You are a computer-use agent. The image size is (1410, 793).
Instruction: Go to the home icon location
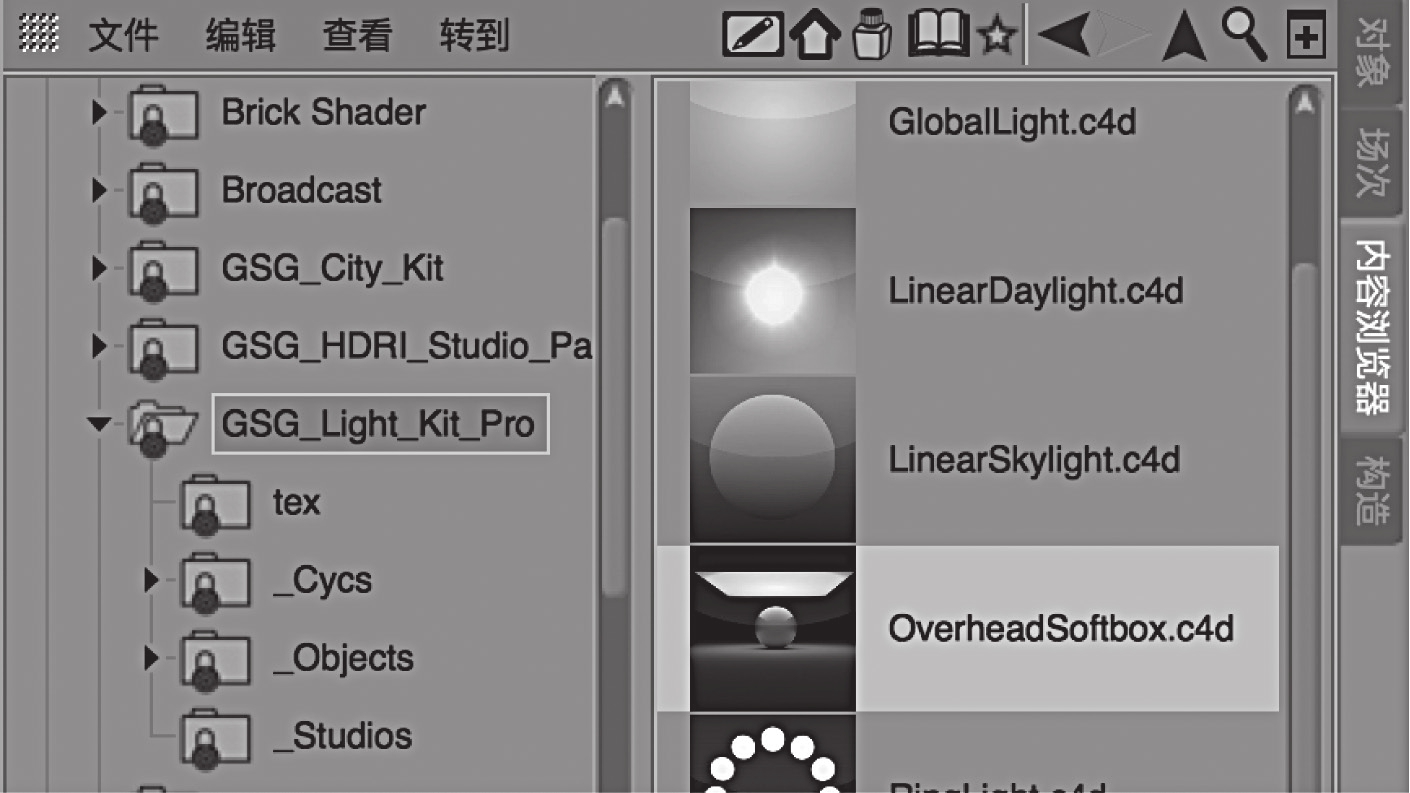(x=815, y=37)
